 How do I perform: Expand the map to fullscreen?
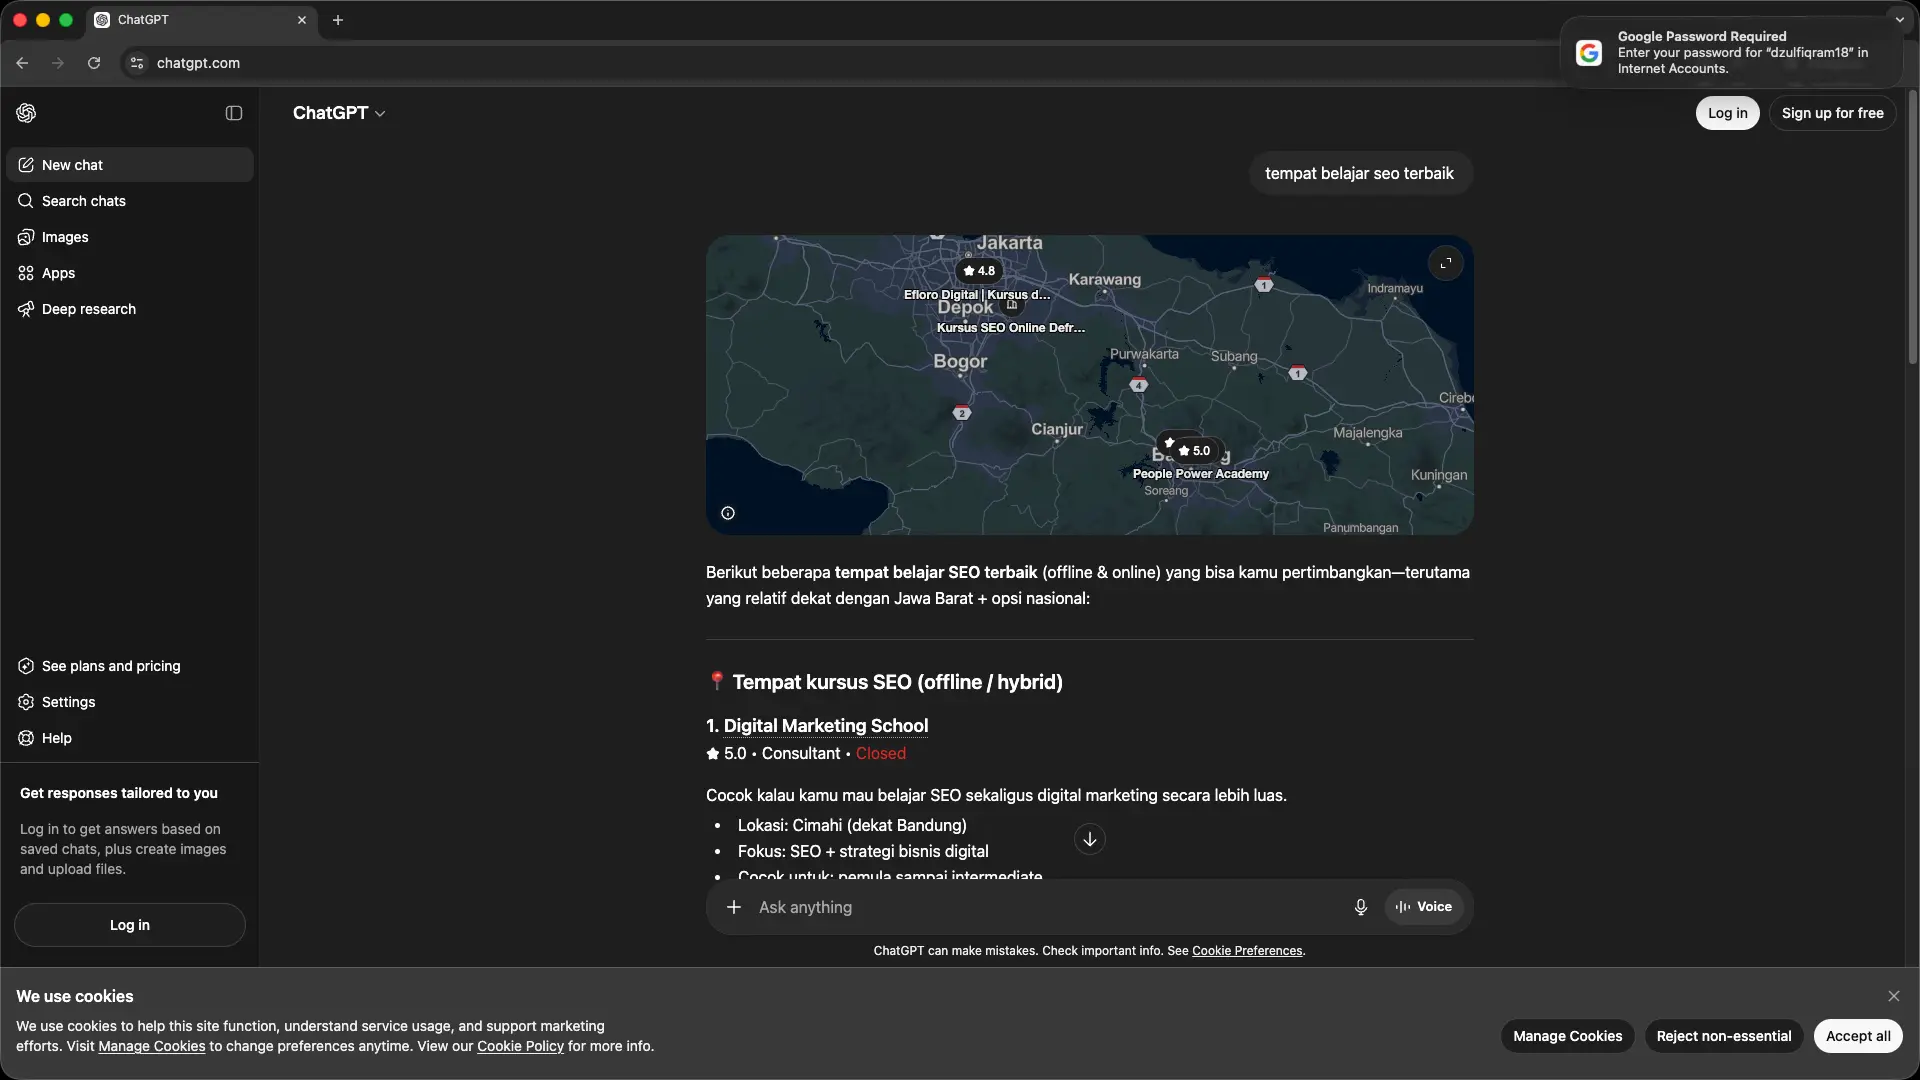[1445, 264]
